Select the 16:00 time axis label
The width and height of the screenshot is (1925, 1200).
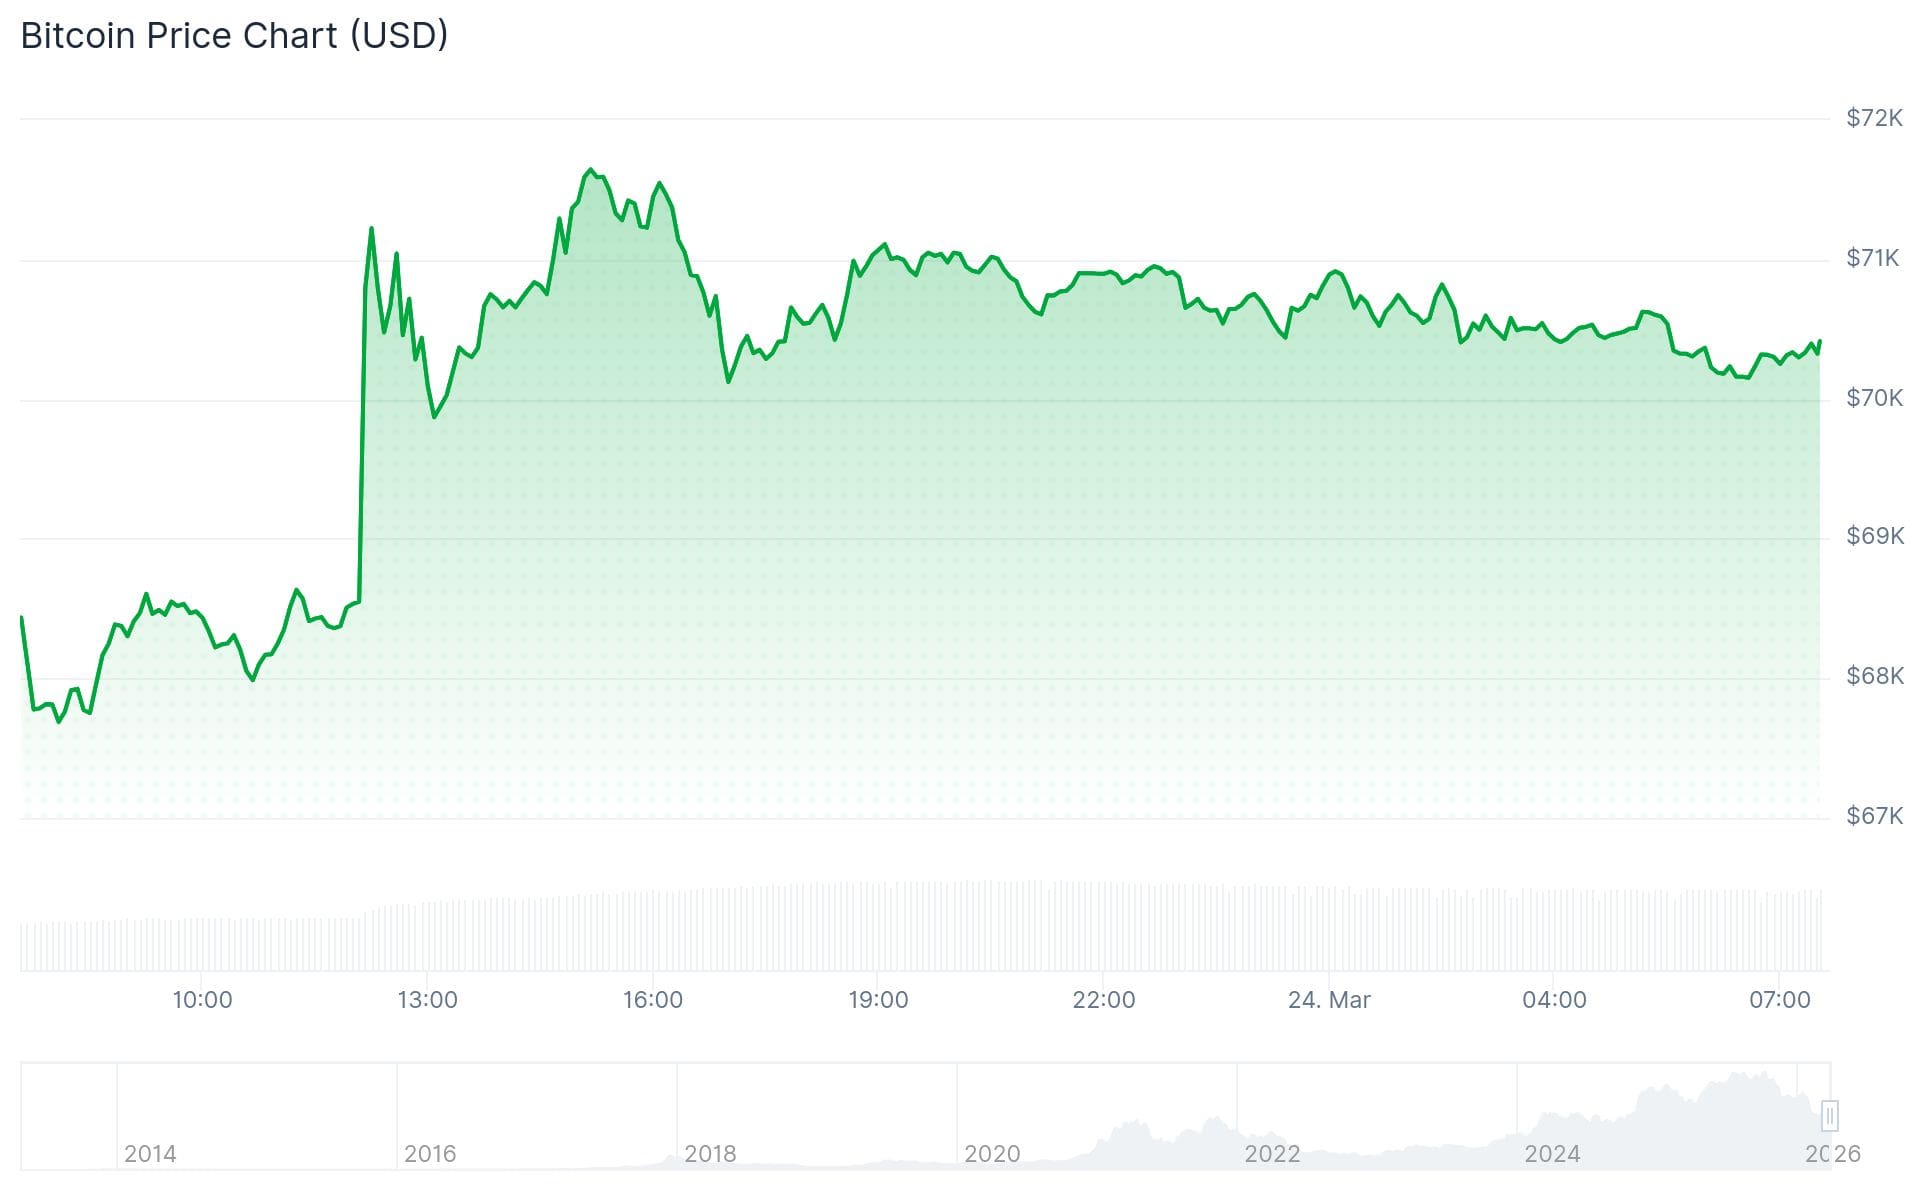pyautogui.click(x=652, y=1000)
